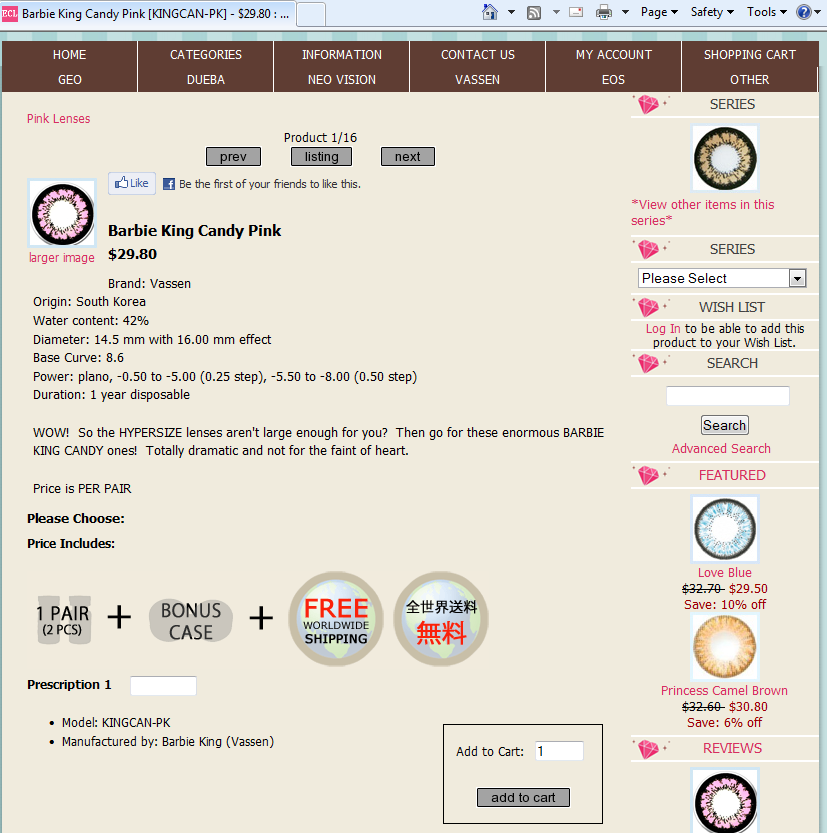Click the Print icon
Image resolution: width=827 pixels, height=833 pixels.
(x=603, y=12)
